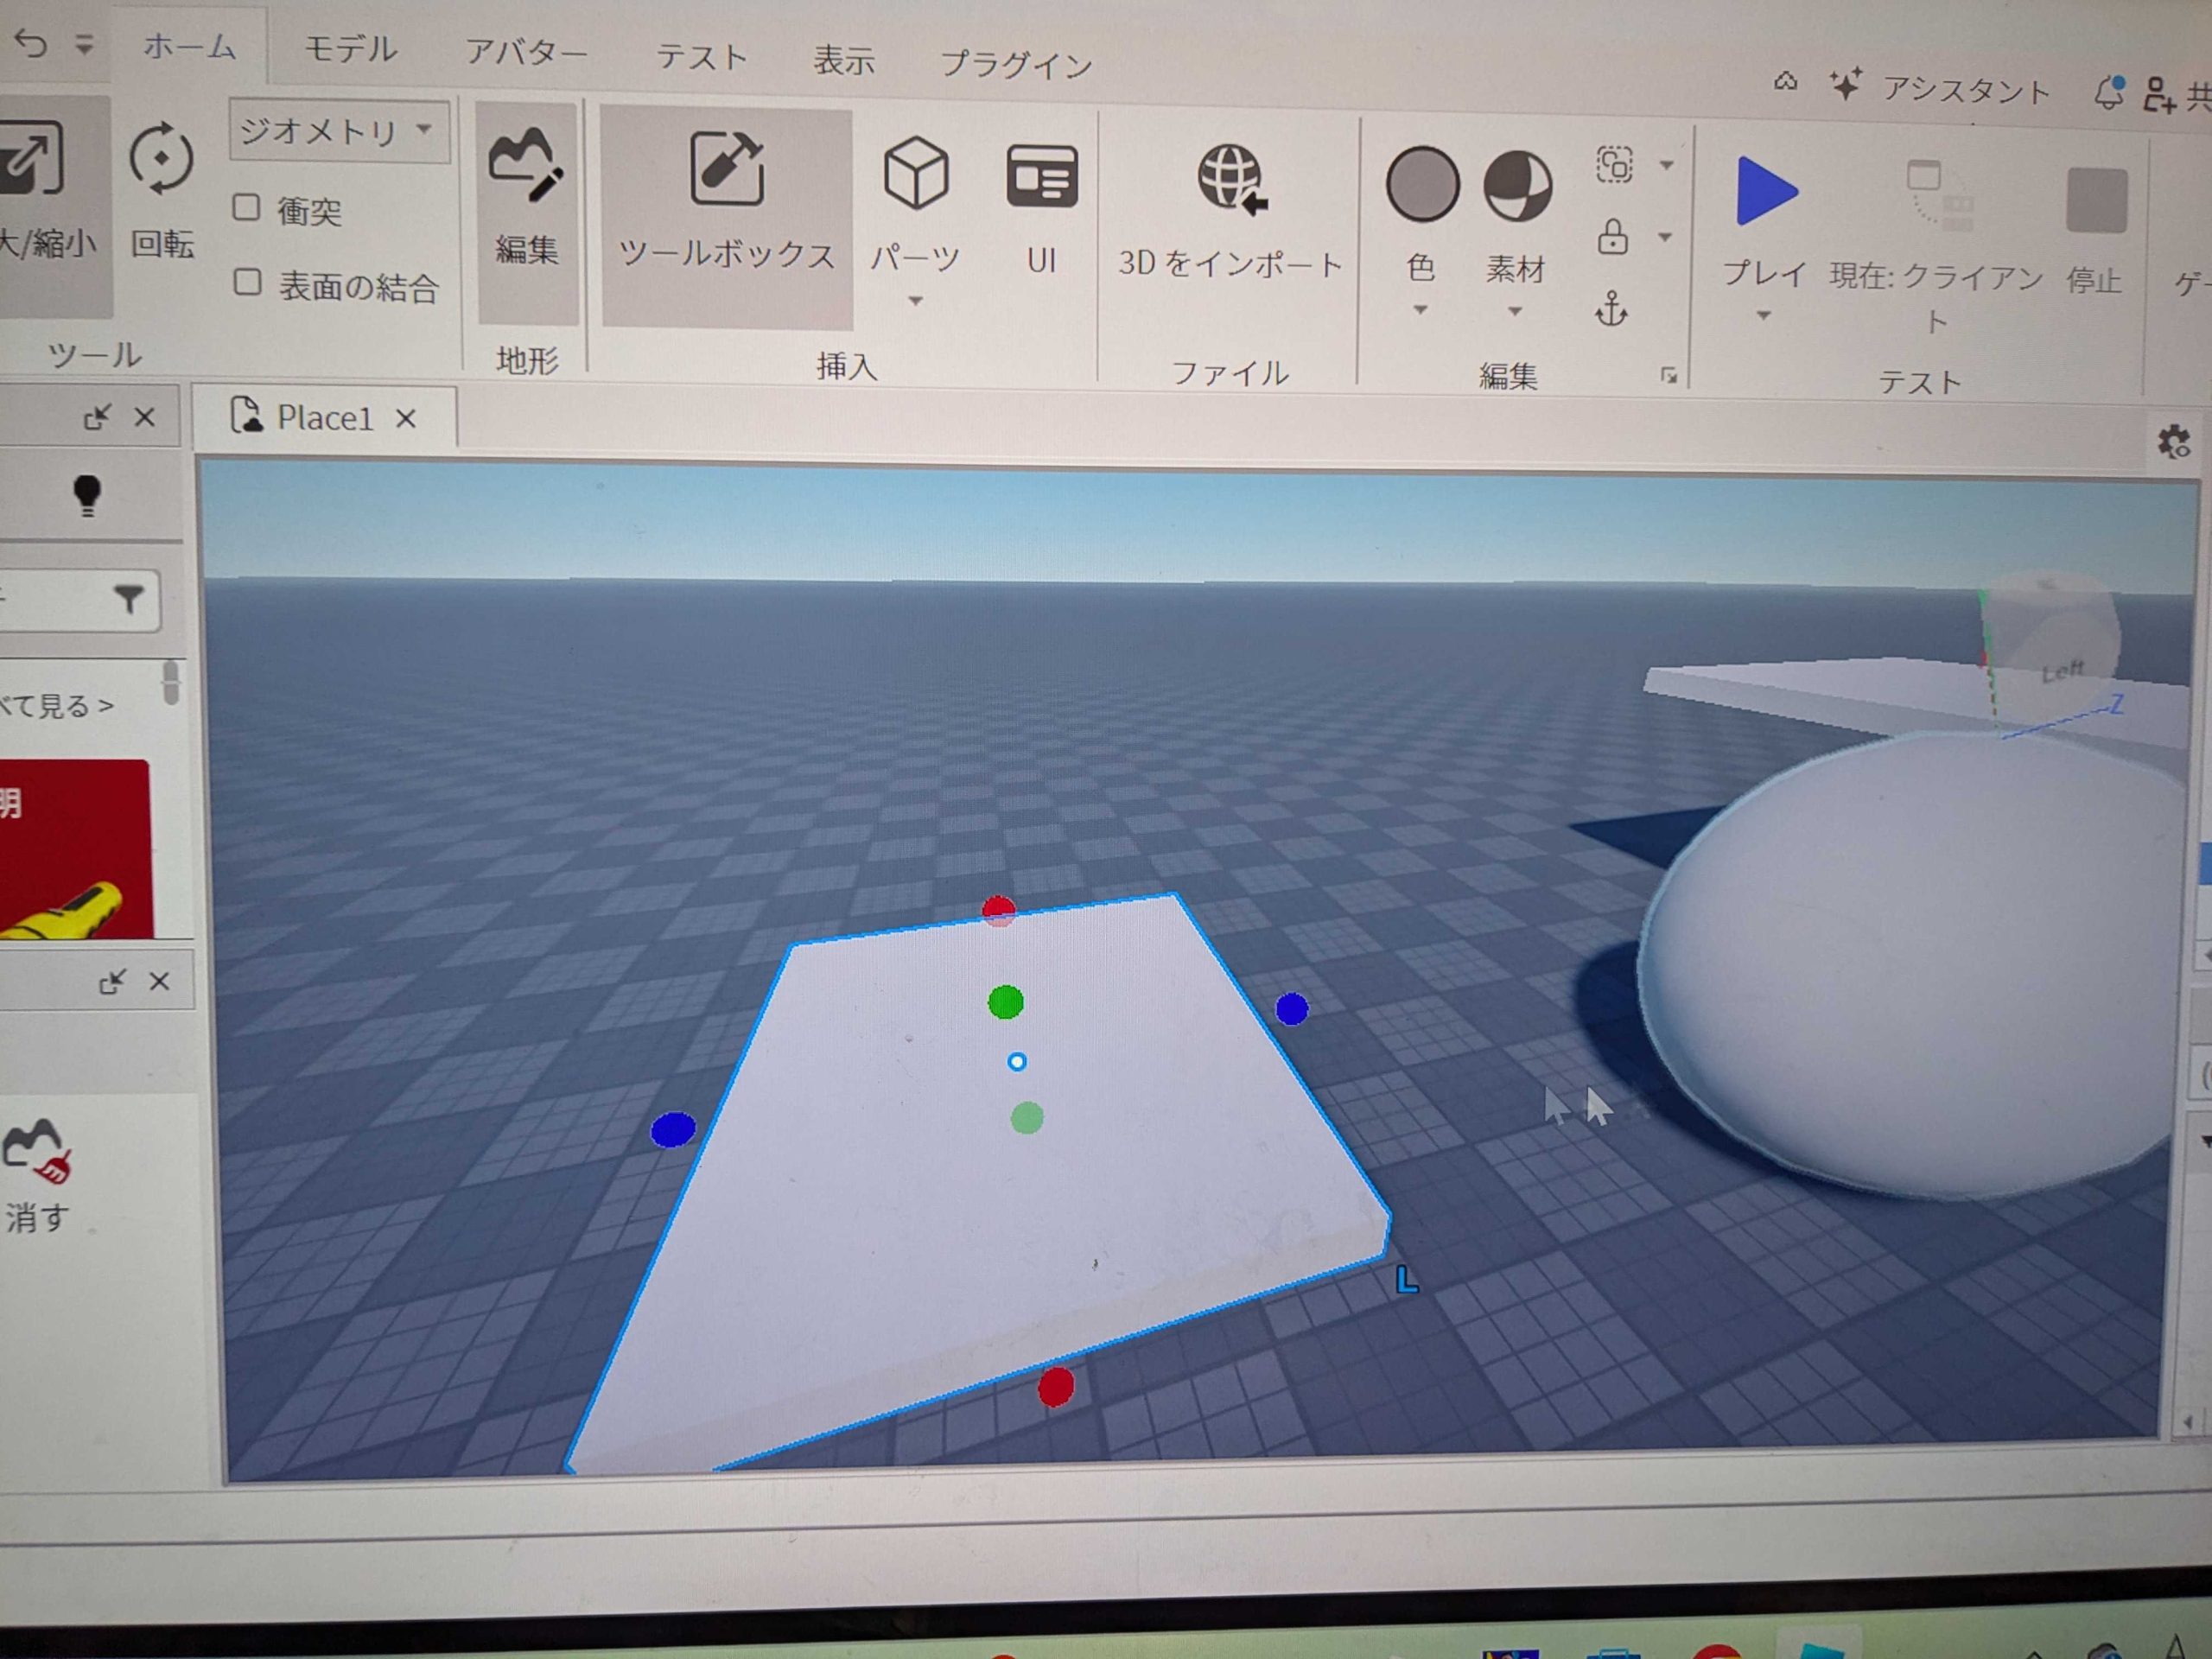
Task: Click the Material (素材) sphere icon
Action: click(x=1516, y=187)
